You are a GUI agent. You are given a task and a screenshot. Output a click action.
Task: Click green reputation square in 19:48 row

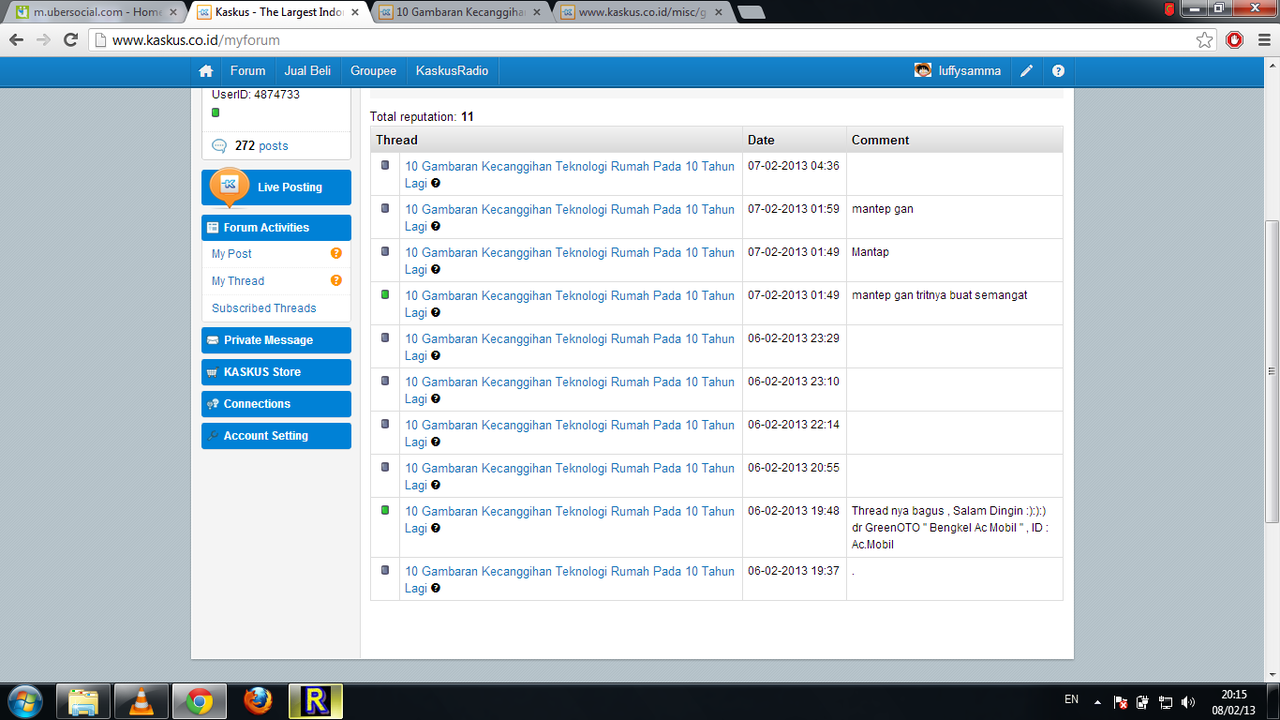click(385, 510)
